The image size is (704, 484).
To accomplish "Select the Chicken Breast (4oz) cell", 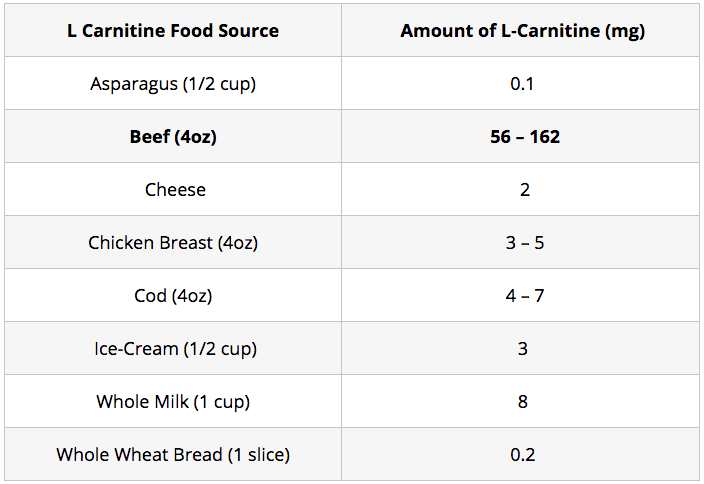I will coord(173,243).
